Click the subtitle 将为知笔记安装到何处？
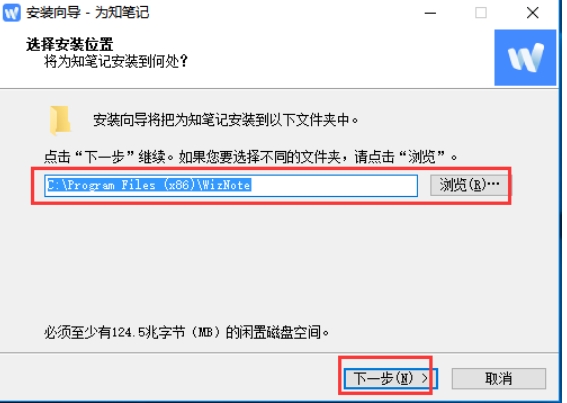Screen dimensions: 567x403 [116, 61]
